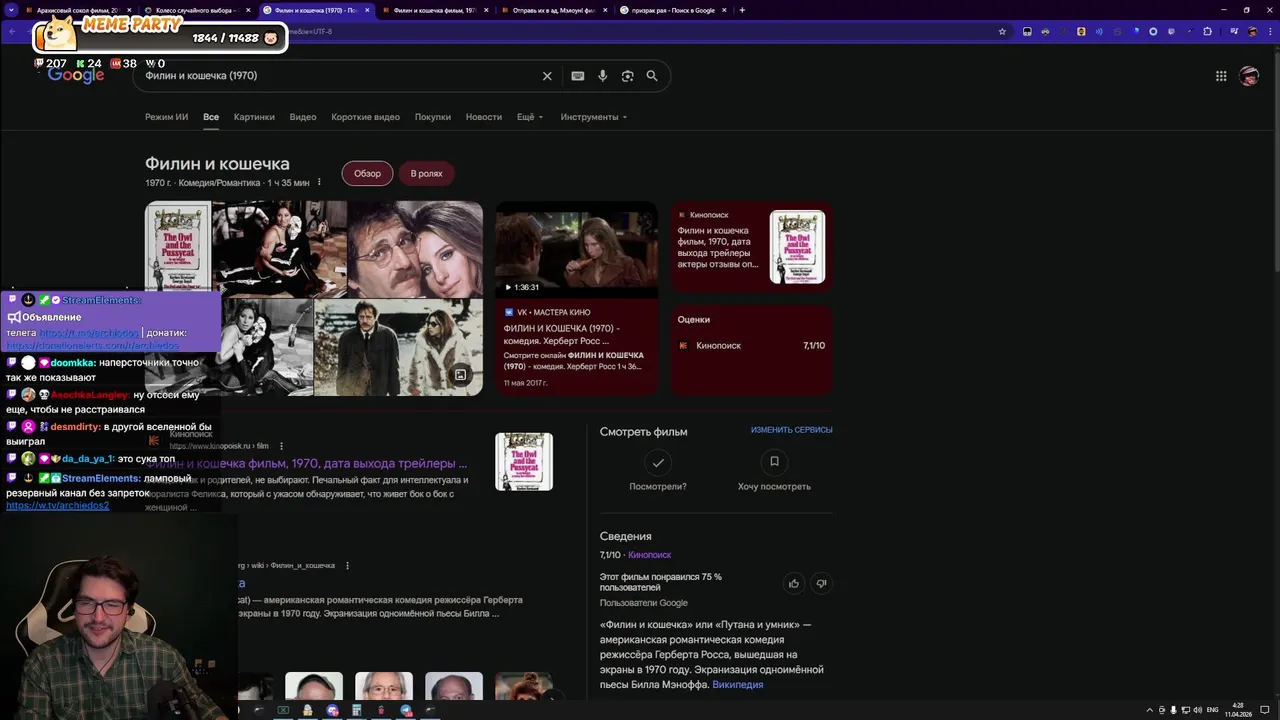The height and width of the screenshot is (720, 1280).
Task: Click the Изменить сервисы link
Action: (792, 430)
